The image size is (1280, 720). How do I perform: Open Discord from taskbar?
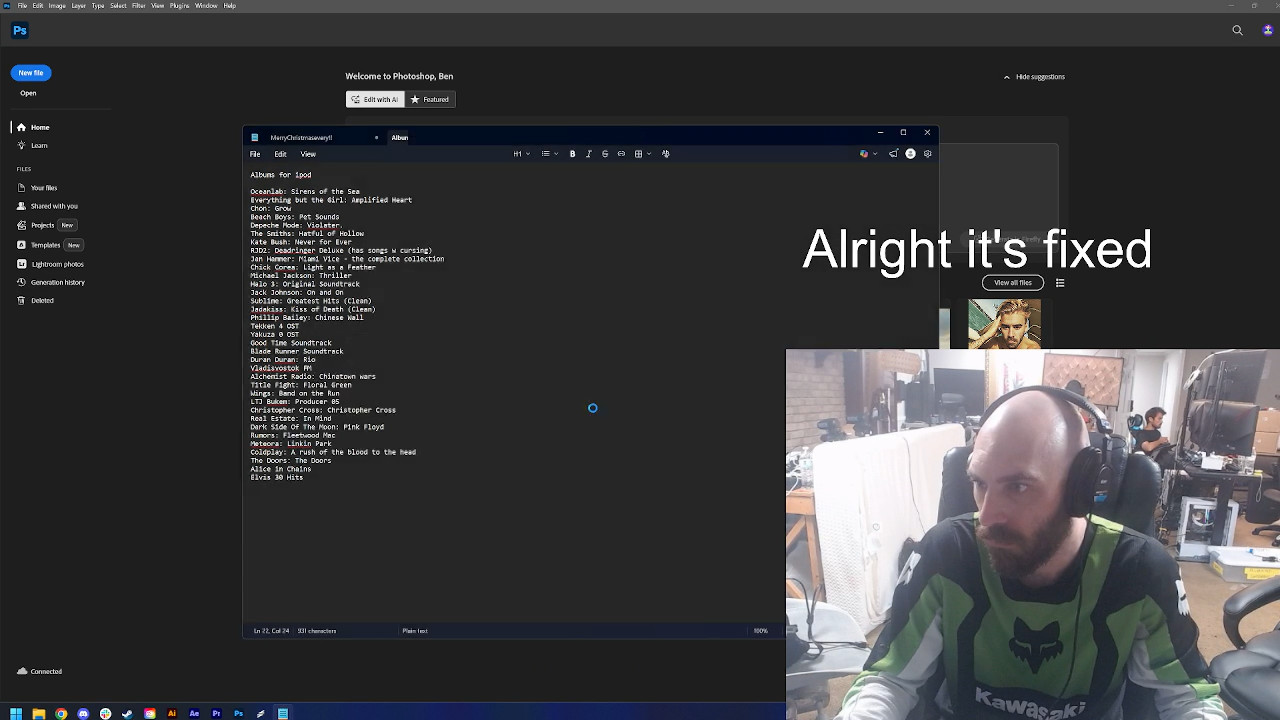pyautogui.click(x=83, y=713)
